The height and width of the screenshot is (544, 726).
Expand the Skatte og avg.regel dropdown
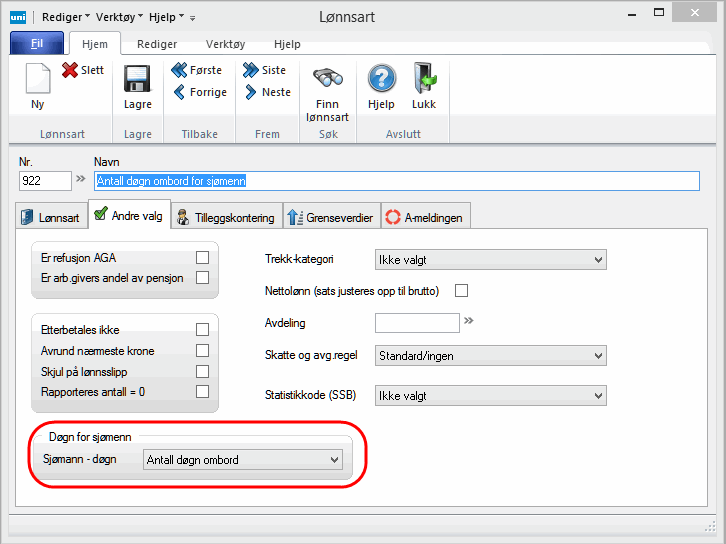[x=490, y=355]
